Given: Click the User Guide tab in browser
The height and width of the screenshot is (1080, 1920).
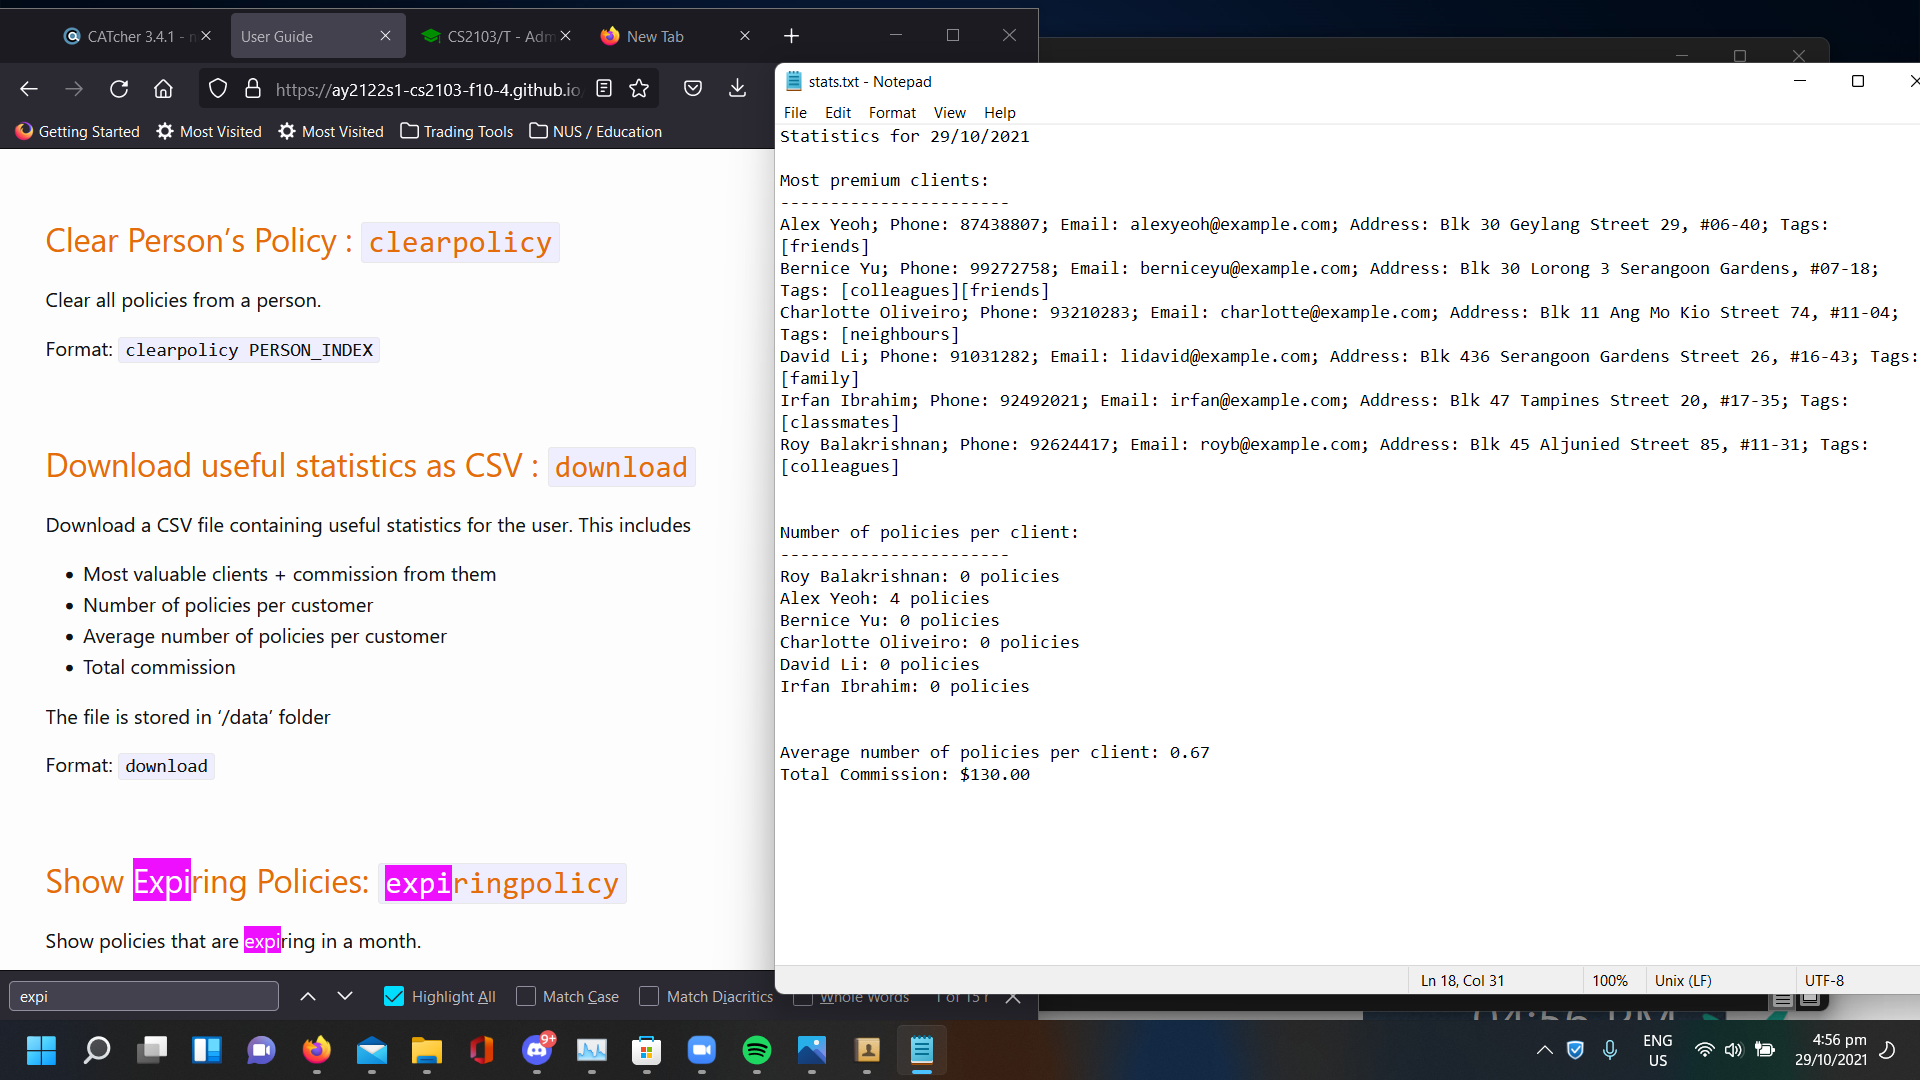Looking at the screenshot, I should [277, 36].
